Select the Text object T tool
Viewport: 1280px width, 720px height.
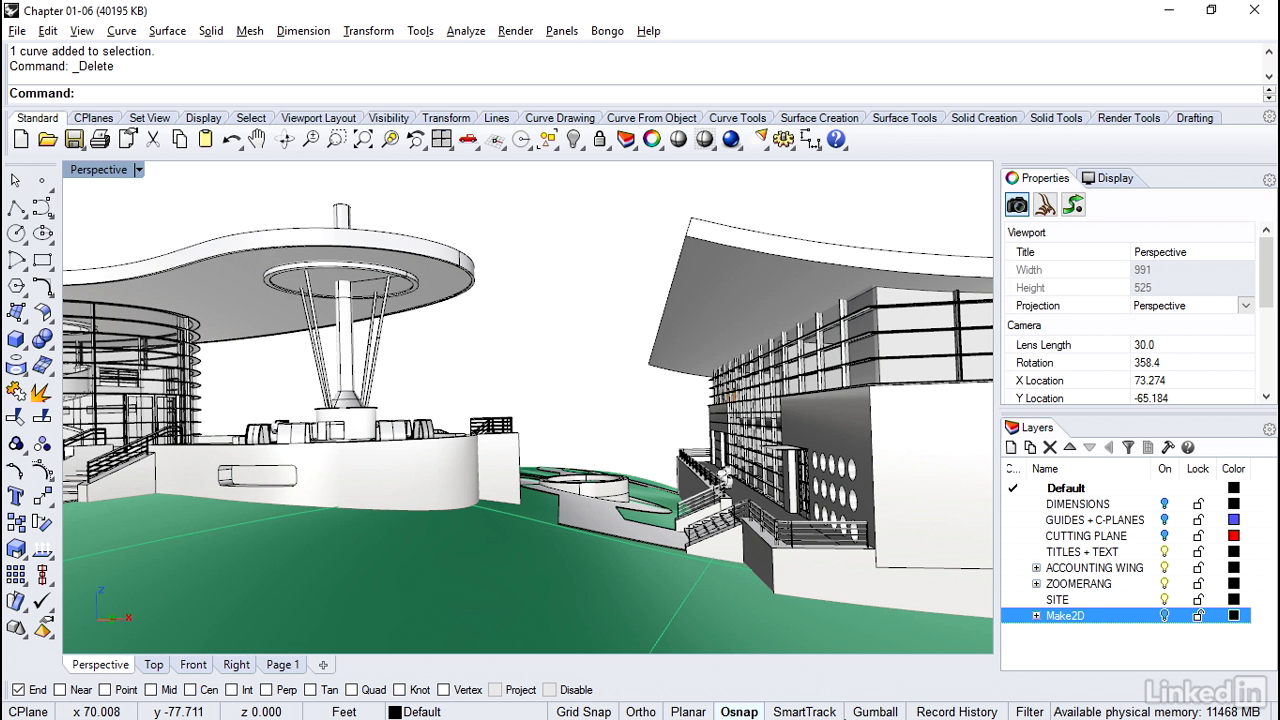click(x=16, y=497)
